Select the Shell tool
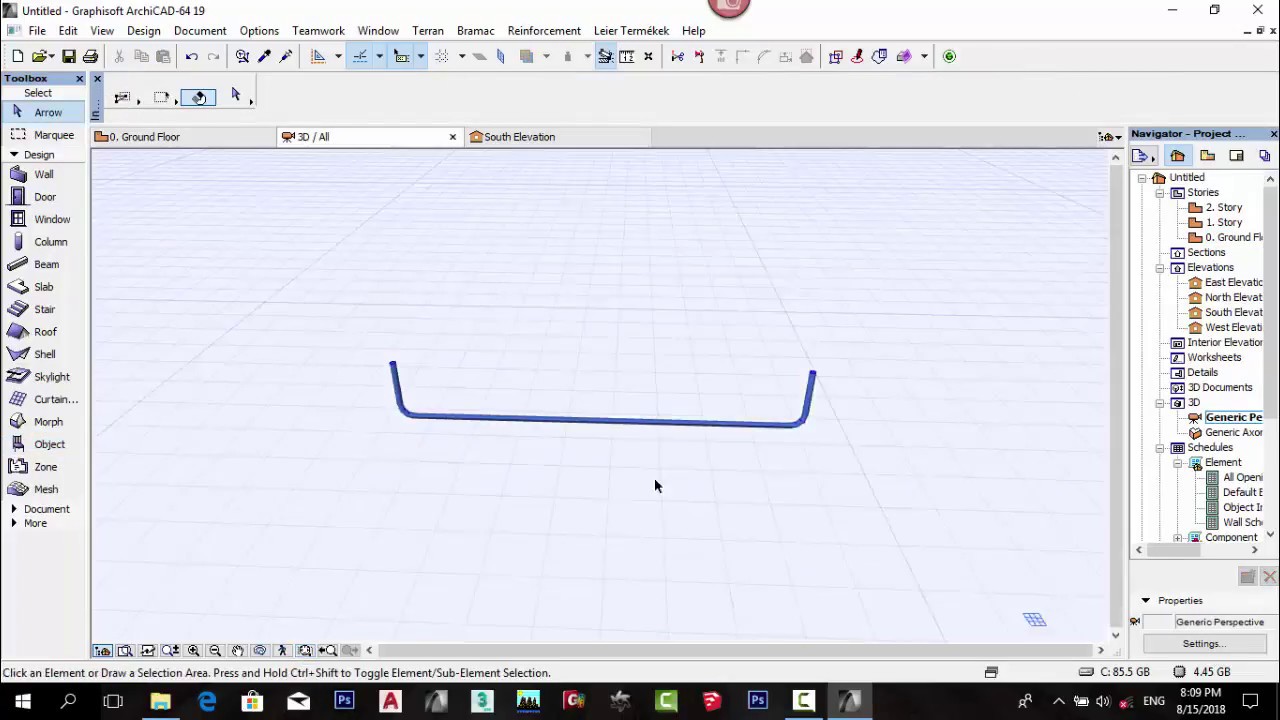 (x=44, y=354)
